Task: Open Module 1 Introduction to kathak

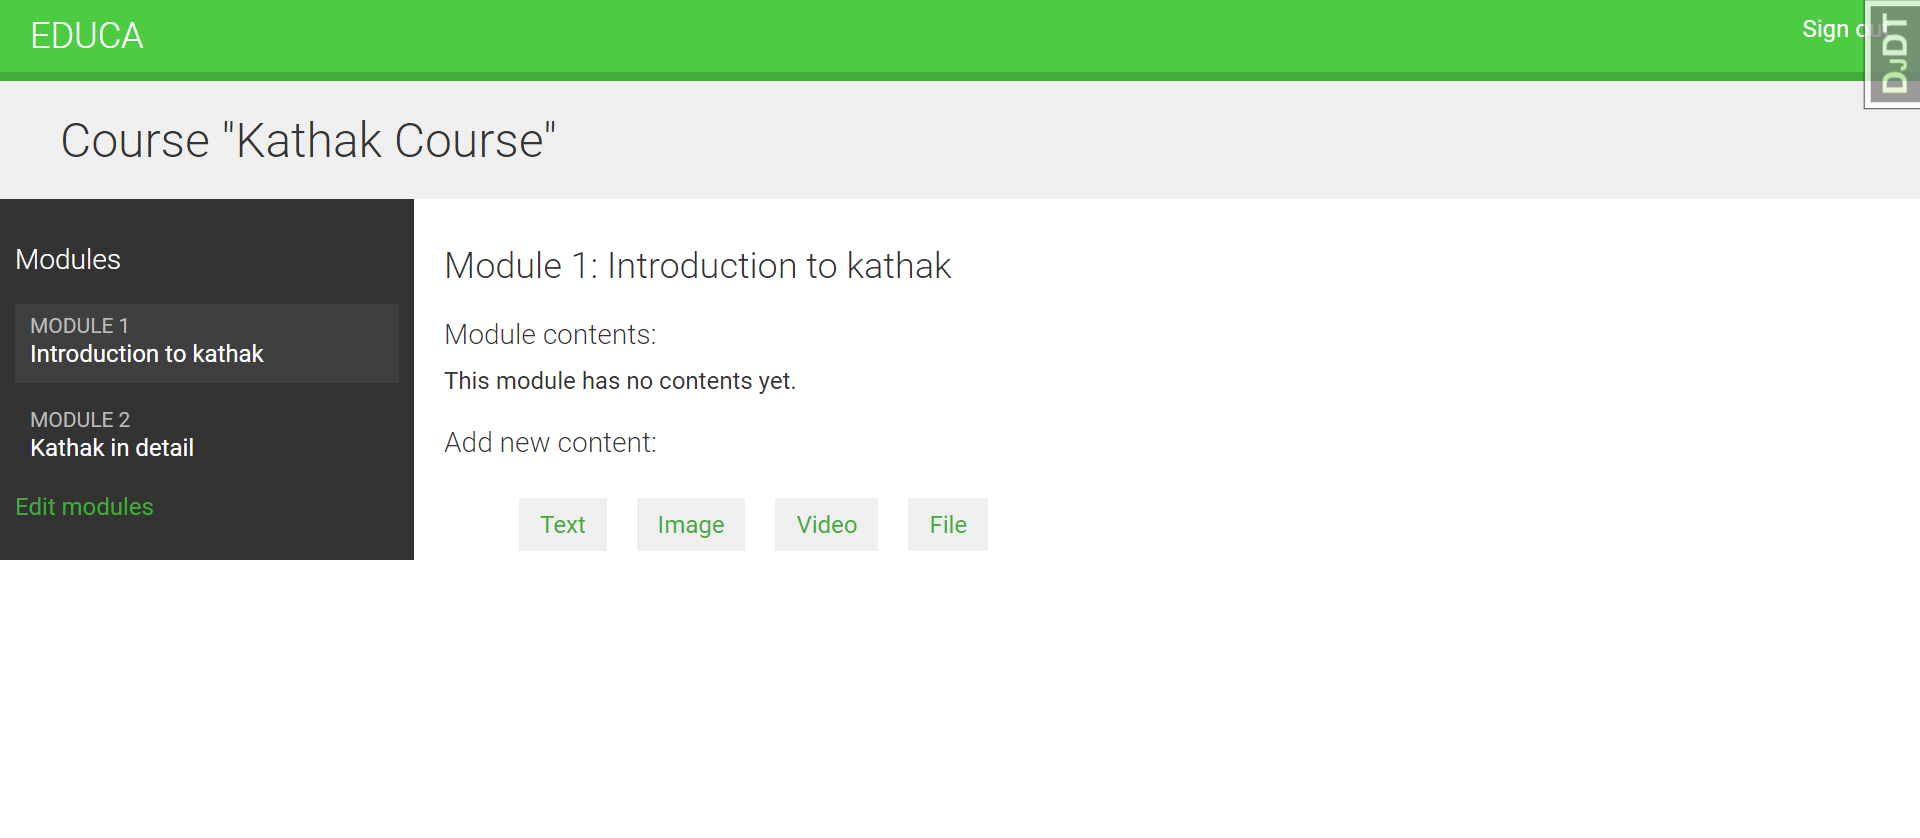Action: tap(147, 341)
